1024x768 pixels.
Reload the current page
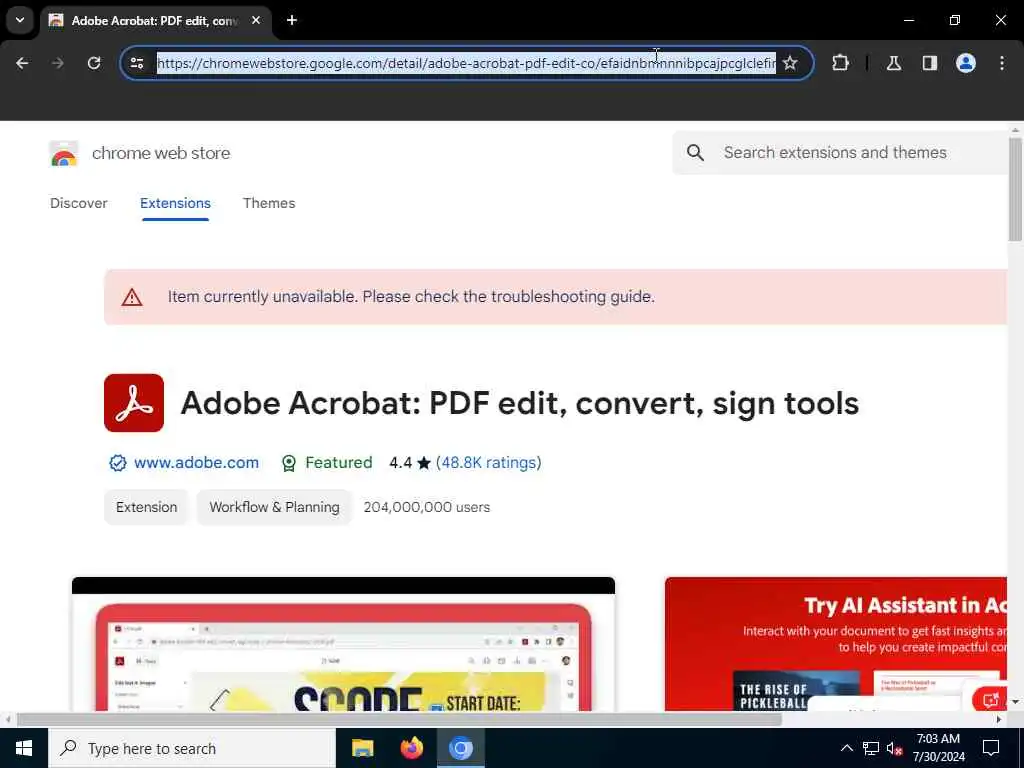coord(94,63)
